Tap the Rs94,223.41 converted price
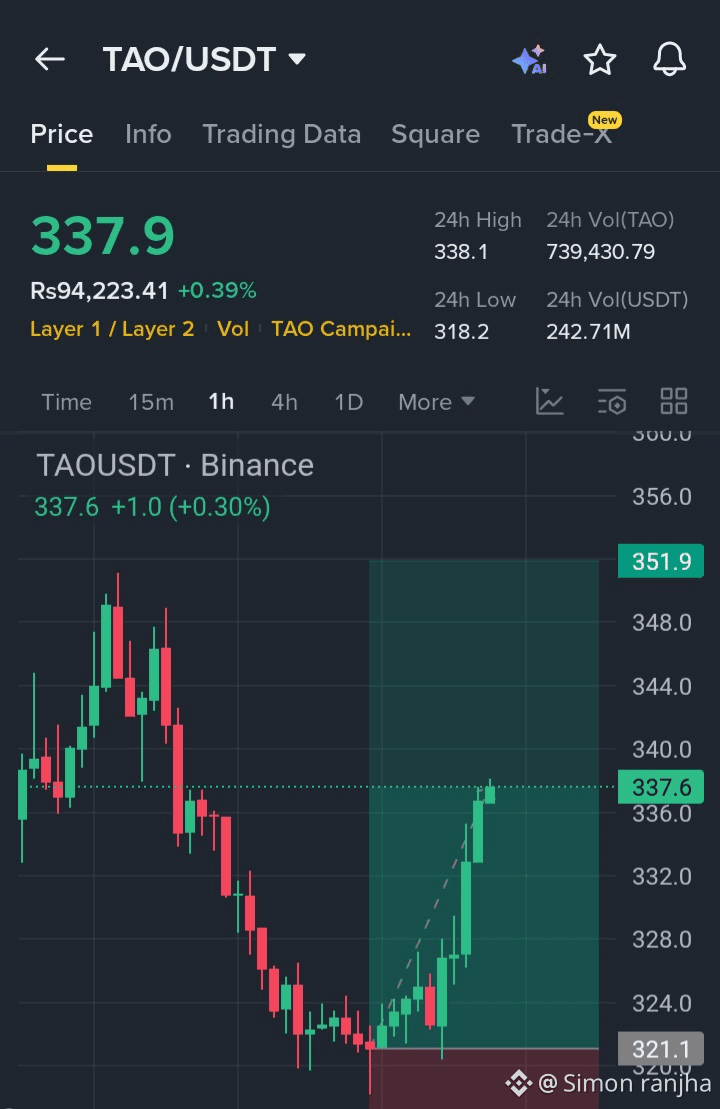 [99, 291]
